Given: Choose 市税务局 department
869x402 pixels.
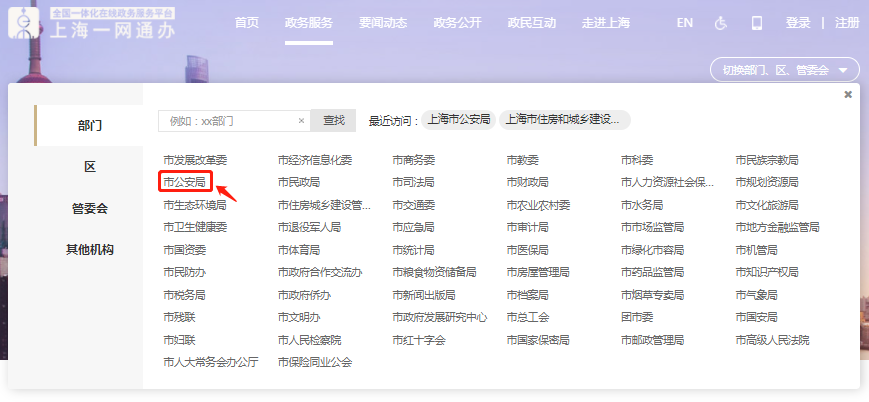Looking at the screenshot, I should point(185,295).
